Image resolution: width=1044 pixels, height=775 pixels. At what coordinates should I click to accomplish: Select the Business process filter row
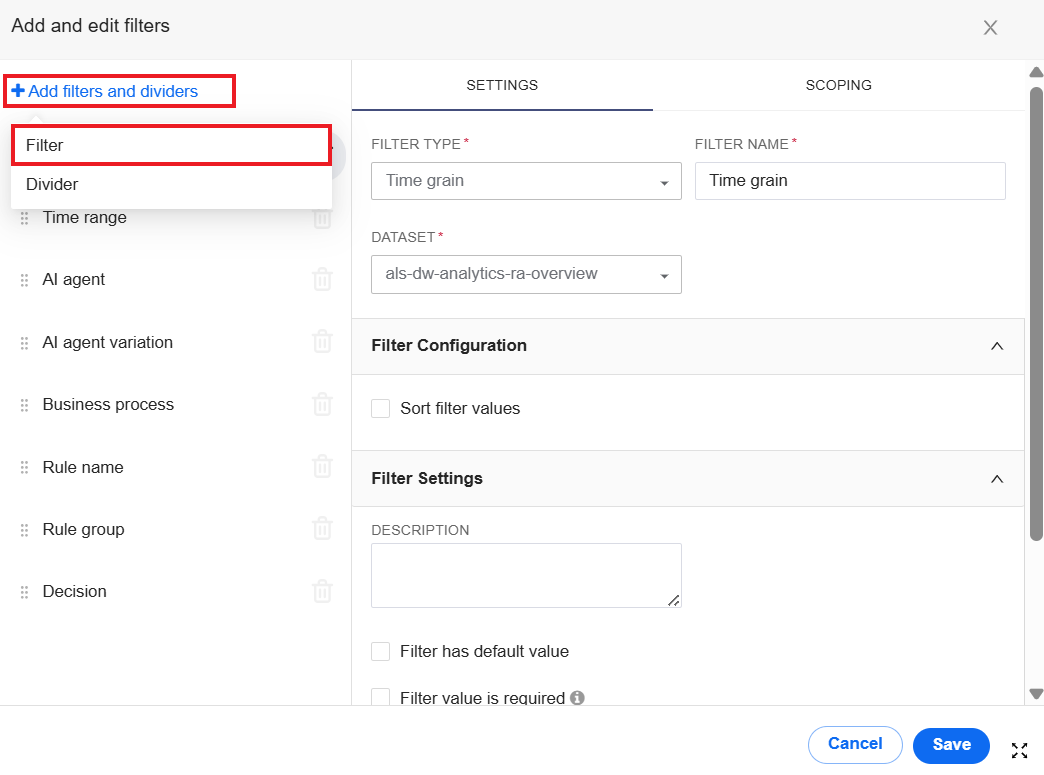pos(176,404)
